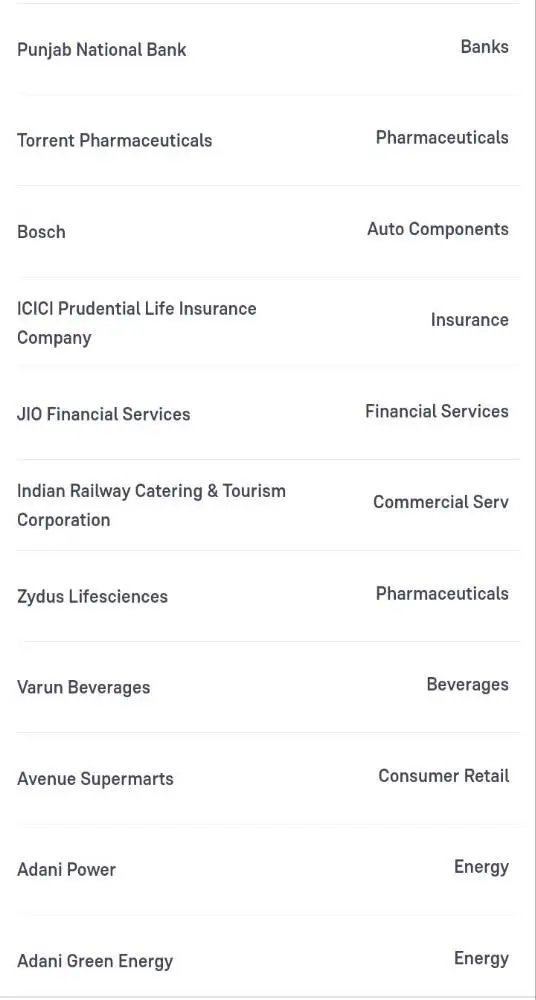Click the Banks sector label
The height and width of the screenshot is (1000, 536).
(484, 47)
